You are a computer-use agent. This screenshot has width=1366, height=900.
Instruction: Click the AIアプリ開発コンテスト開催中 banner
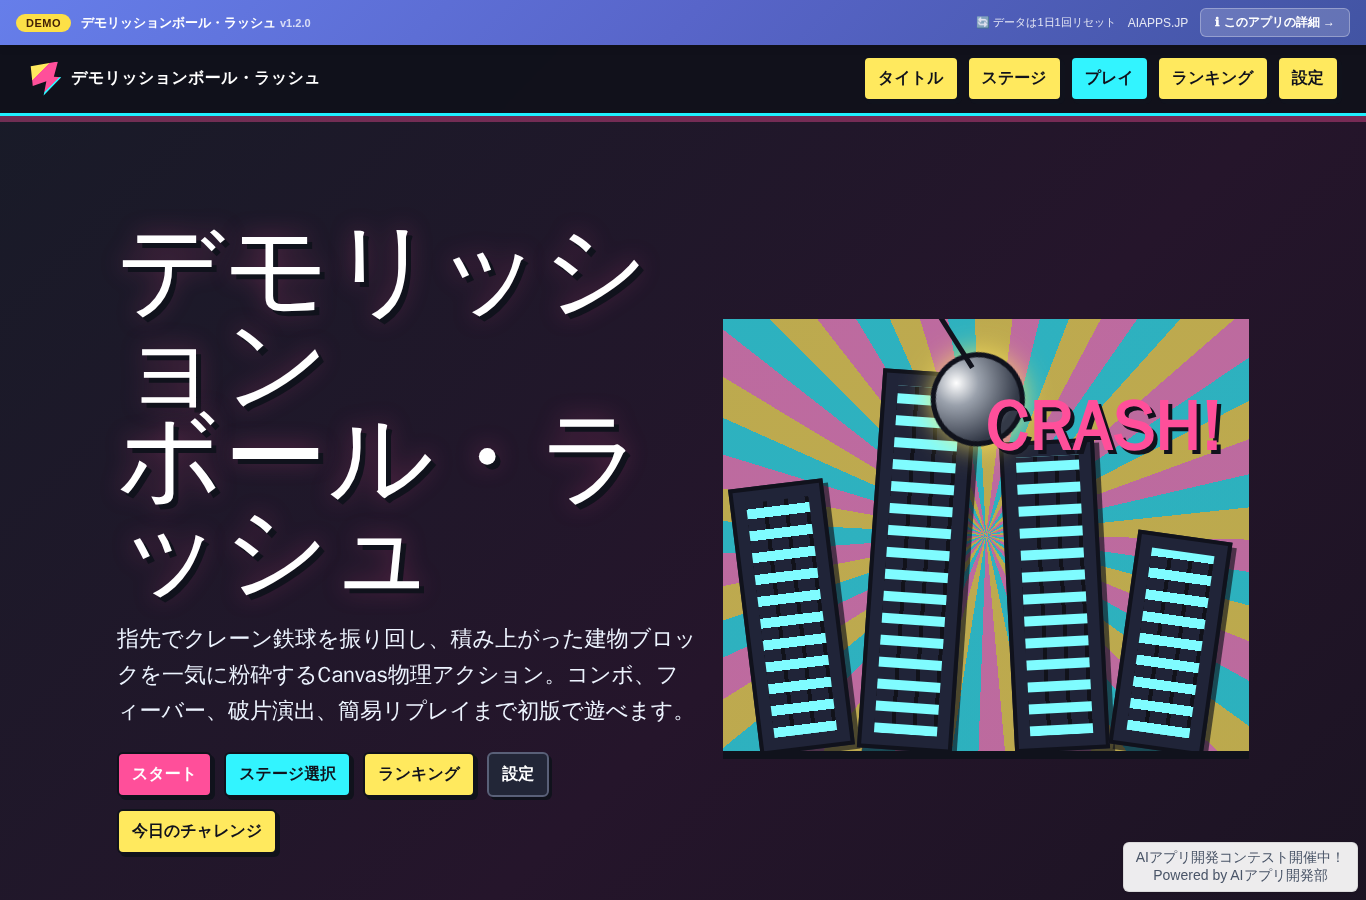pyautogui.click(x=1240, y=866)
